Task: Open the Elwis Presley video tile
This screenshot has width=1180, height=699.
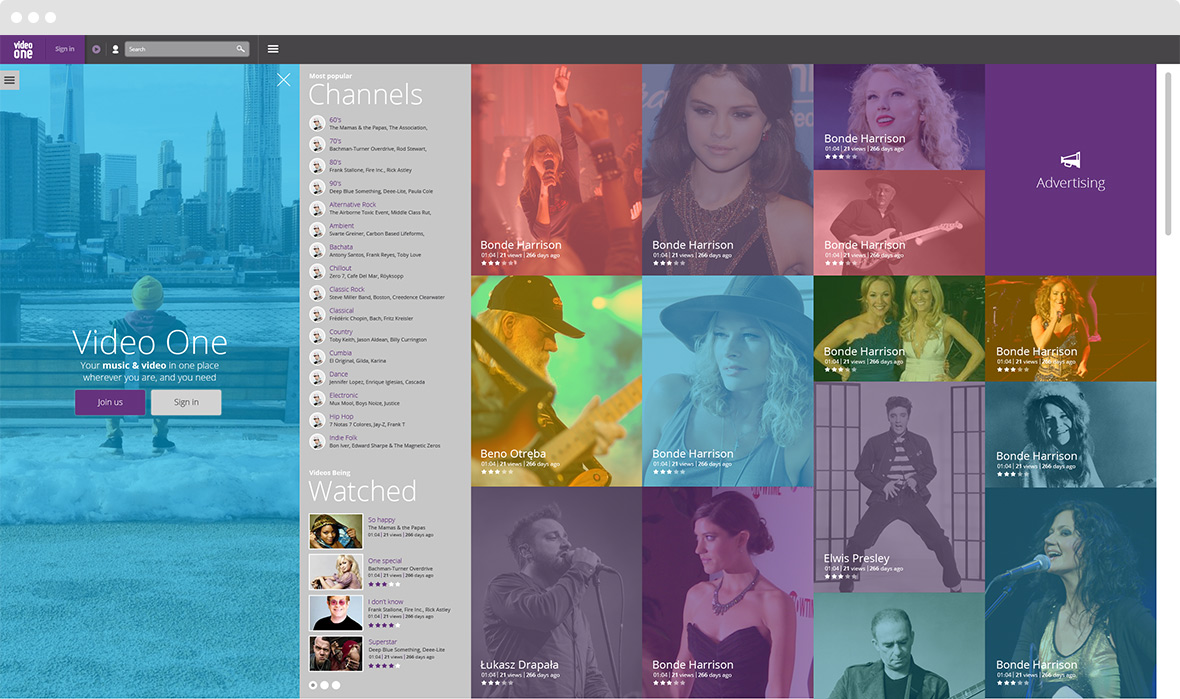Action: [899, 486]
